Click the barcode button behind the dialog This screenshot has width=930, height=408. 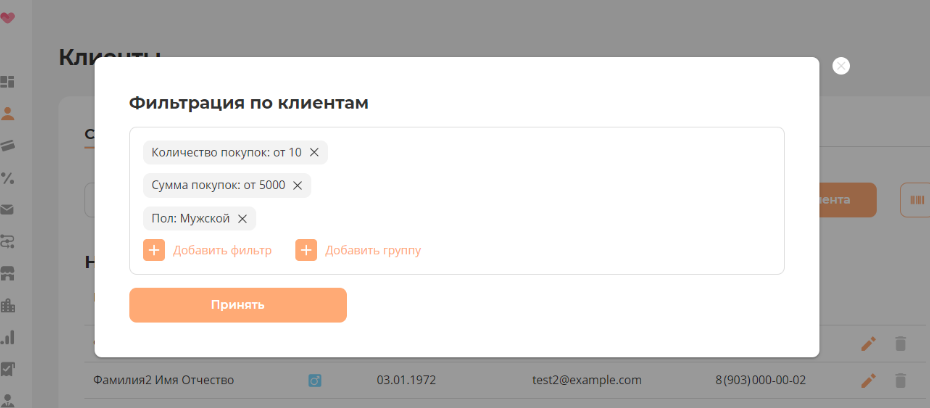pos(916,200)
